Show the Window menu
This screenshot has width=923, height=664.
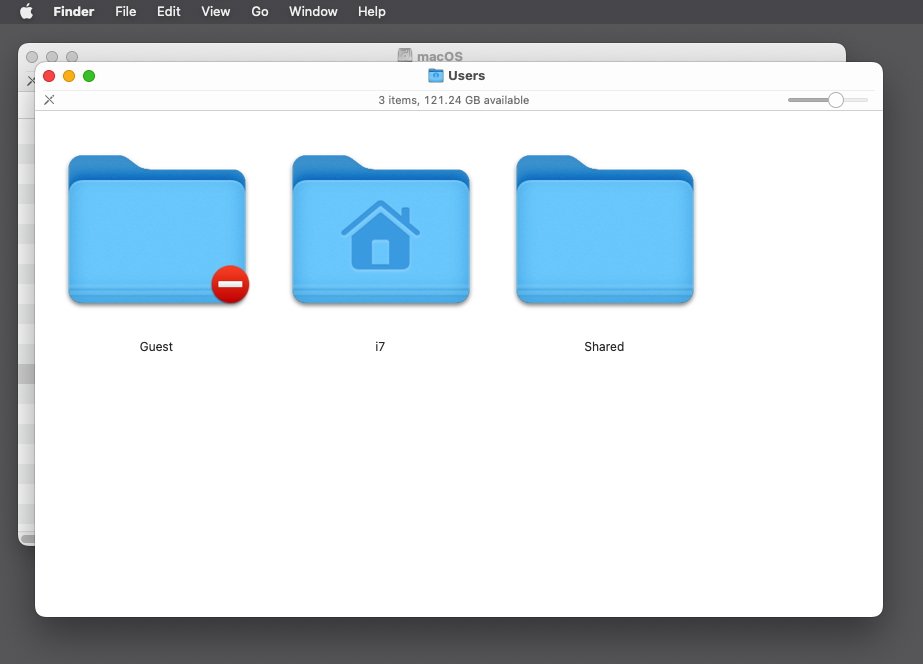click(x=313, y=12)
